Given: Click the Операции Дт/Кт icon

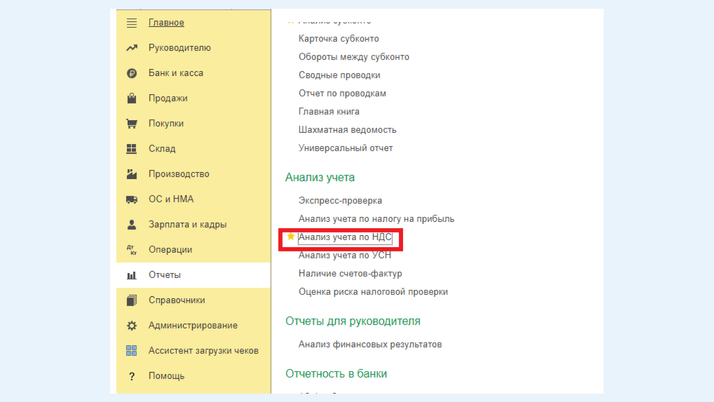Looking at the screenshot, I should 132,250.
